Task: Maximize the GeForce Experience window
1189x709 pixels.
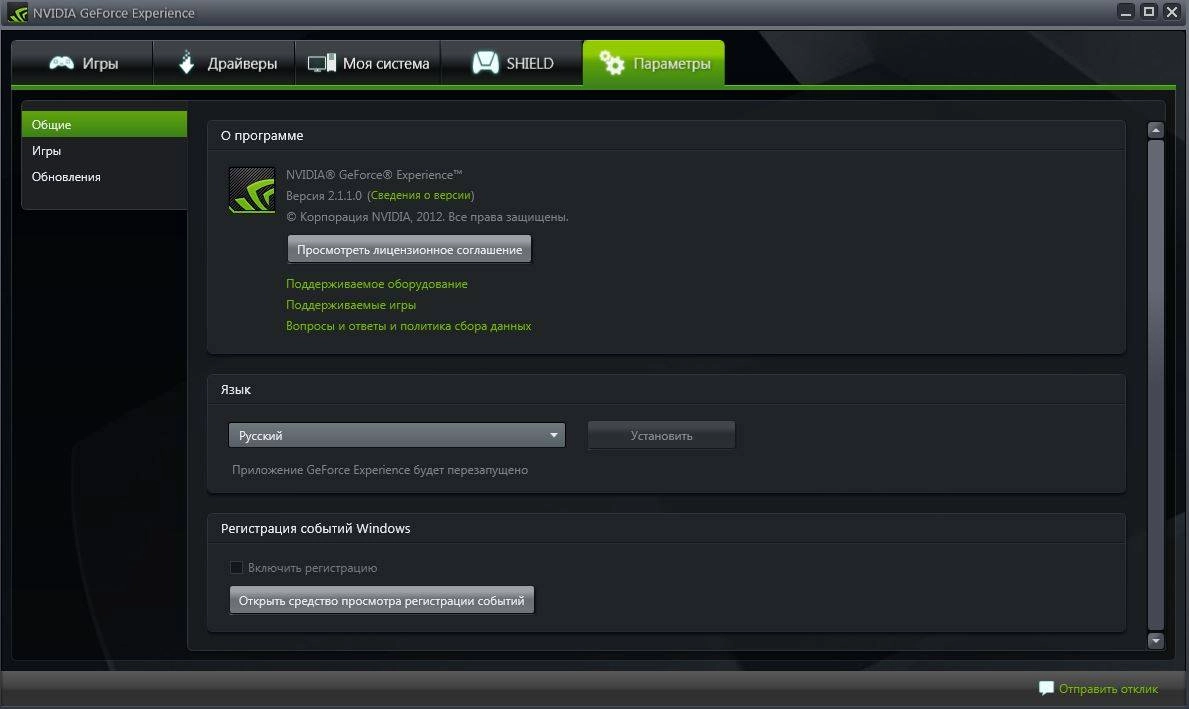Action: [1149, 11]
